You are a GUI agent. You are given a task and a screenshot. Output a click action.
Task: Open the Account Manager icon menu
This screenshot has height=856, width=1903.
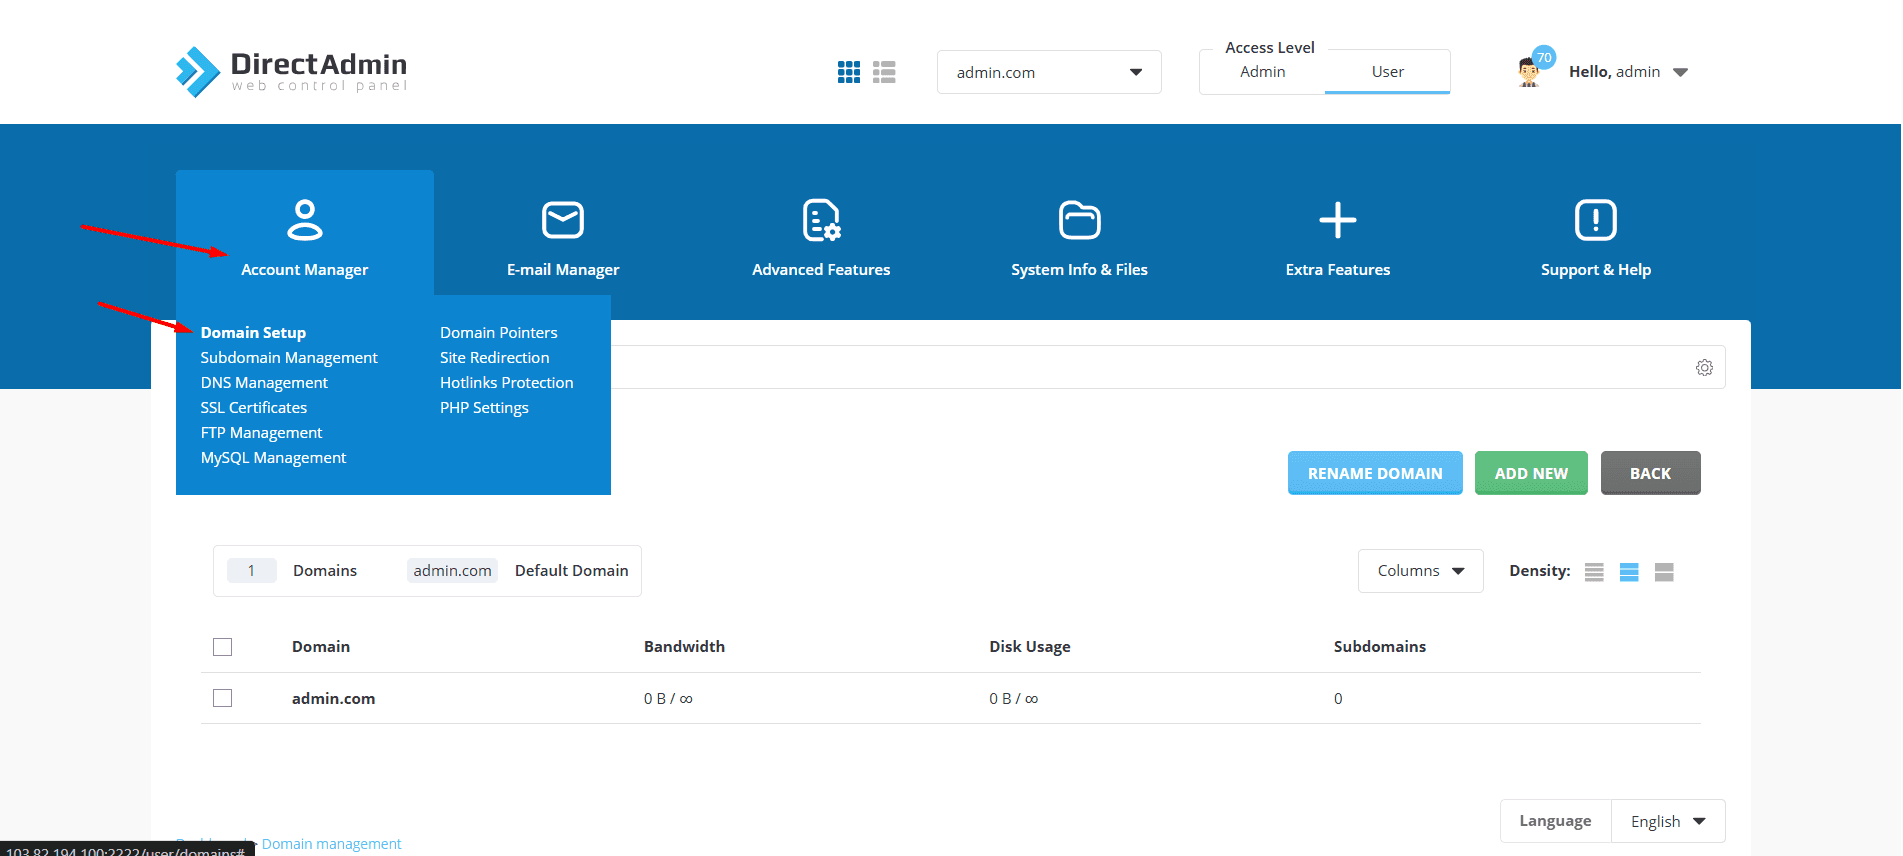click(x=304, y=221)
